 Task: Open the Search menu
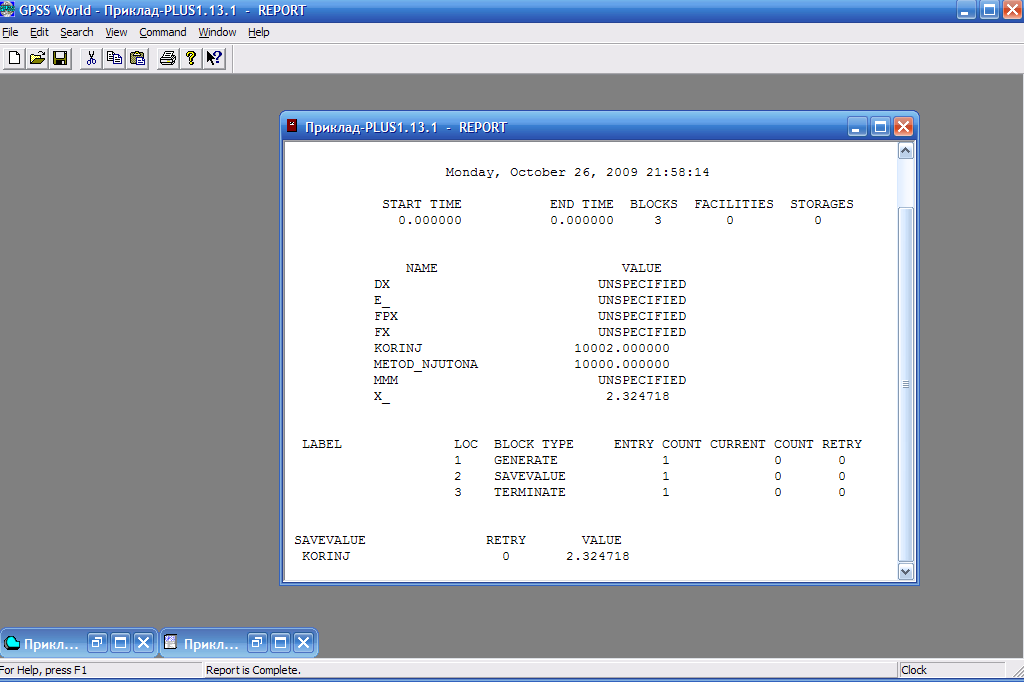coord(76,32)
